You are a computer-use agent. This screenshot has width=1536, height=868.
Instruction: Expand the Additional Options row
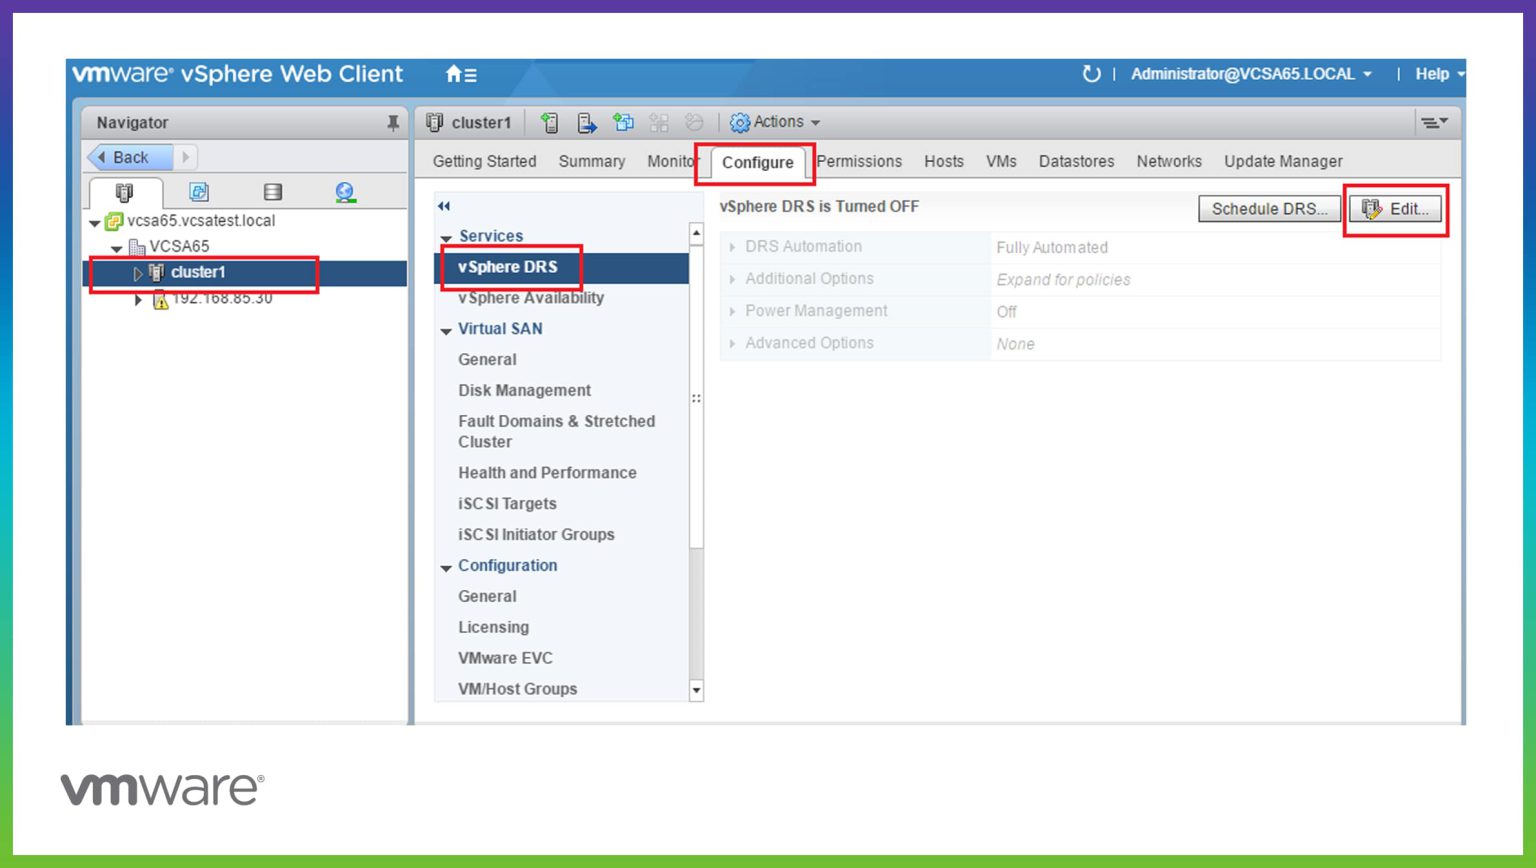733,279
